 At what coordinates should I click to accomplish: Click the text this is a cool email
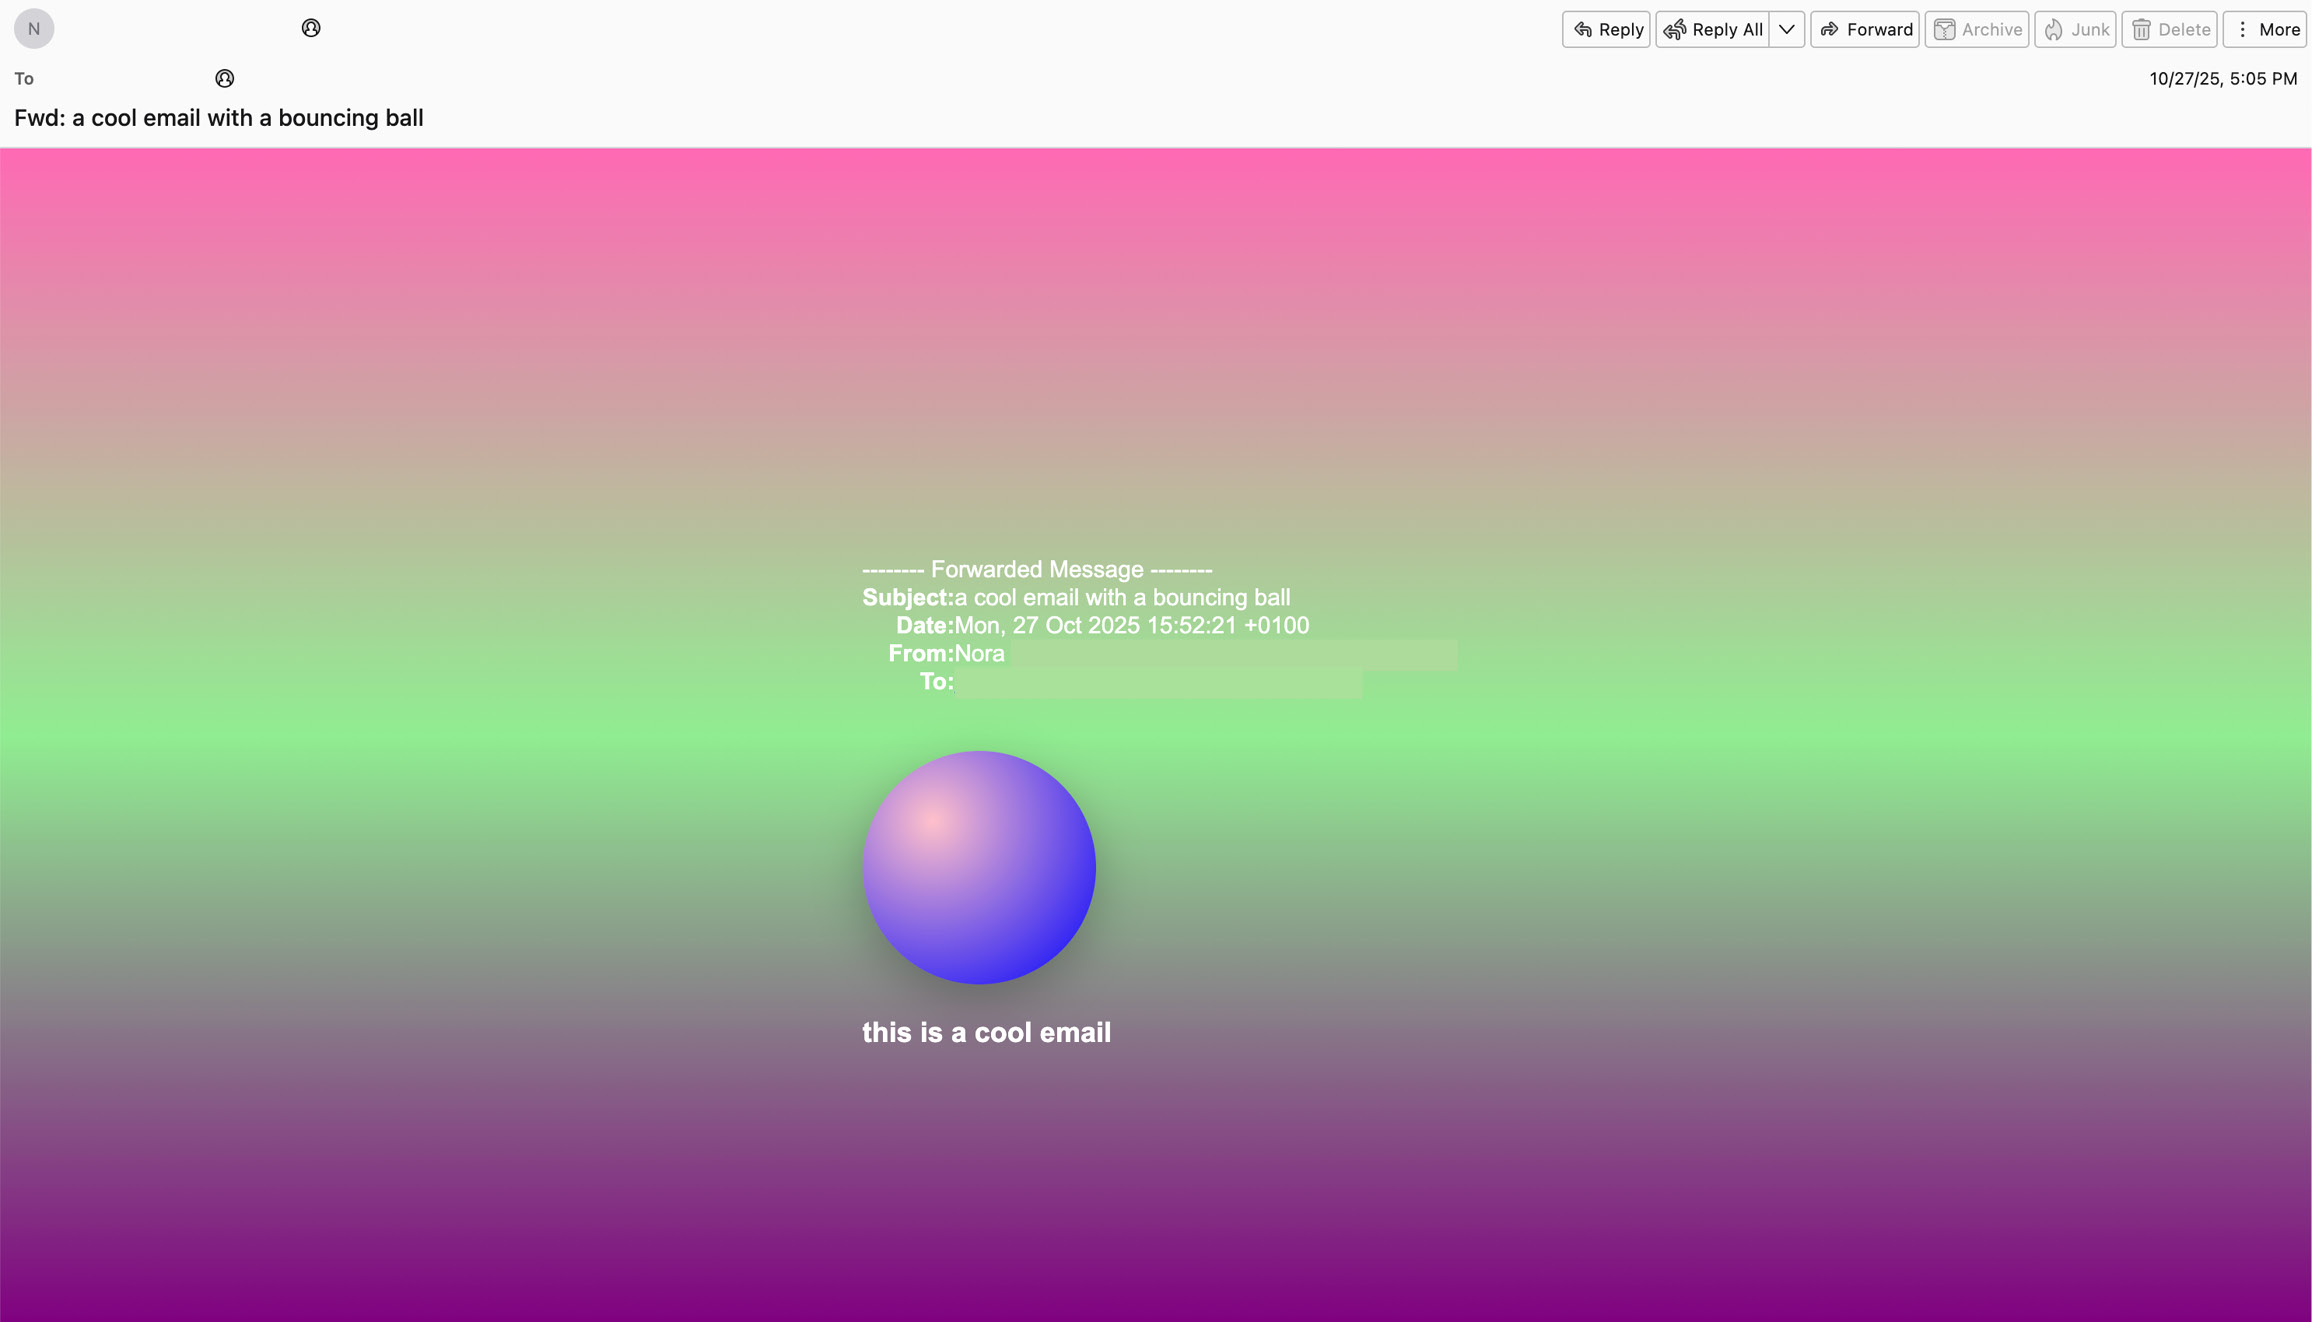pyautogui.click(x=986, y=1032)
